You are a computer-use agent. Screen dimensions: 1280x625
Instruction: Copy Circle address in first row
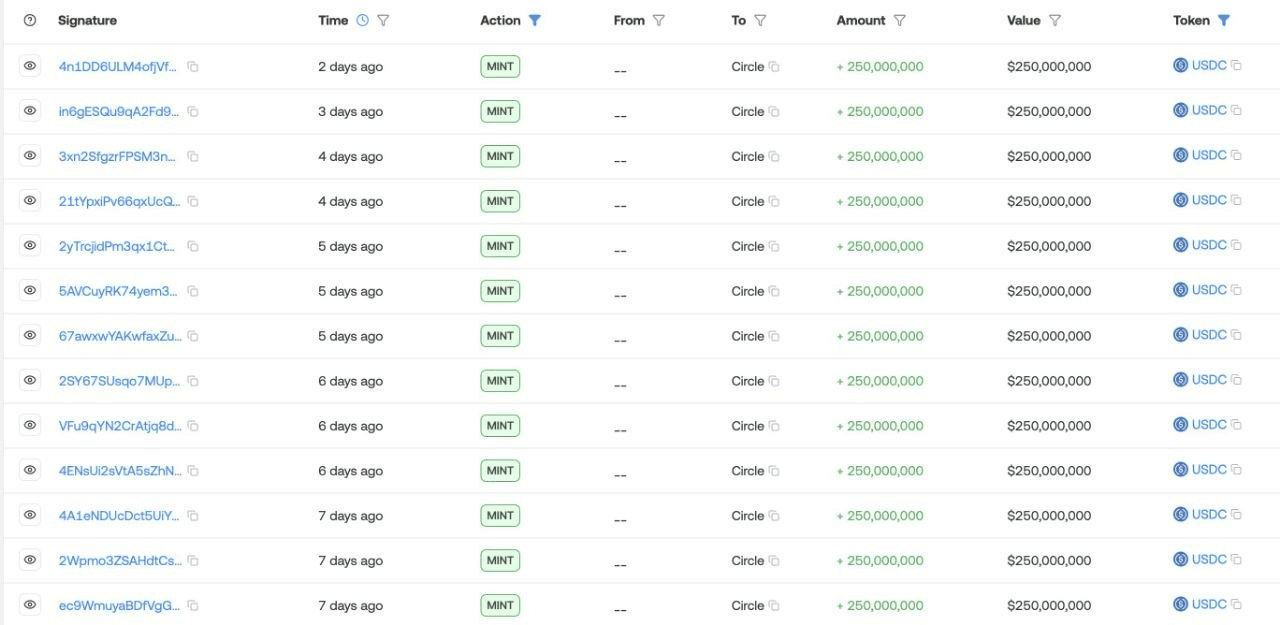pyautogui.click(x=774, y=67)
